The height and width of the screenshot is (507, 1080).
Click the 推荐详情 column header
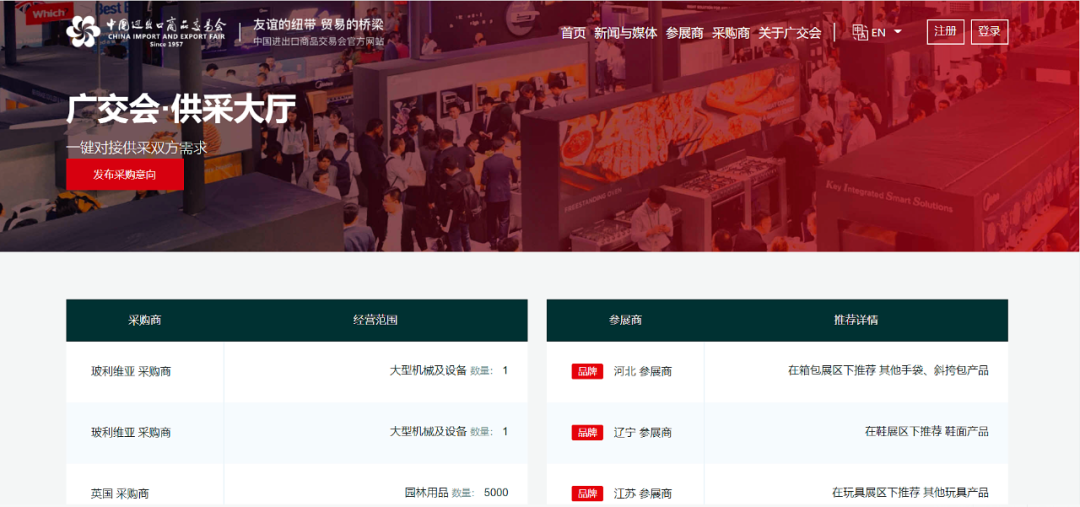click(855, 320)
